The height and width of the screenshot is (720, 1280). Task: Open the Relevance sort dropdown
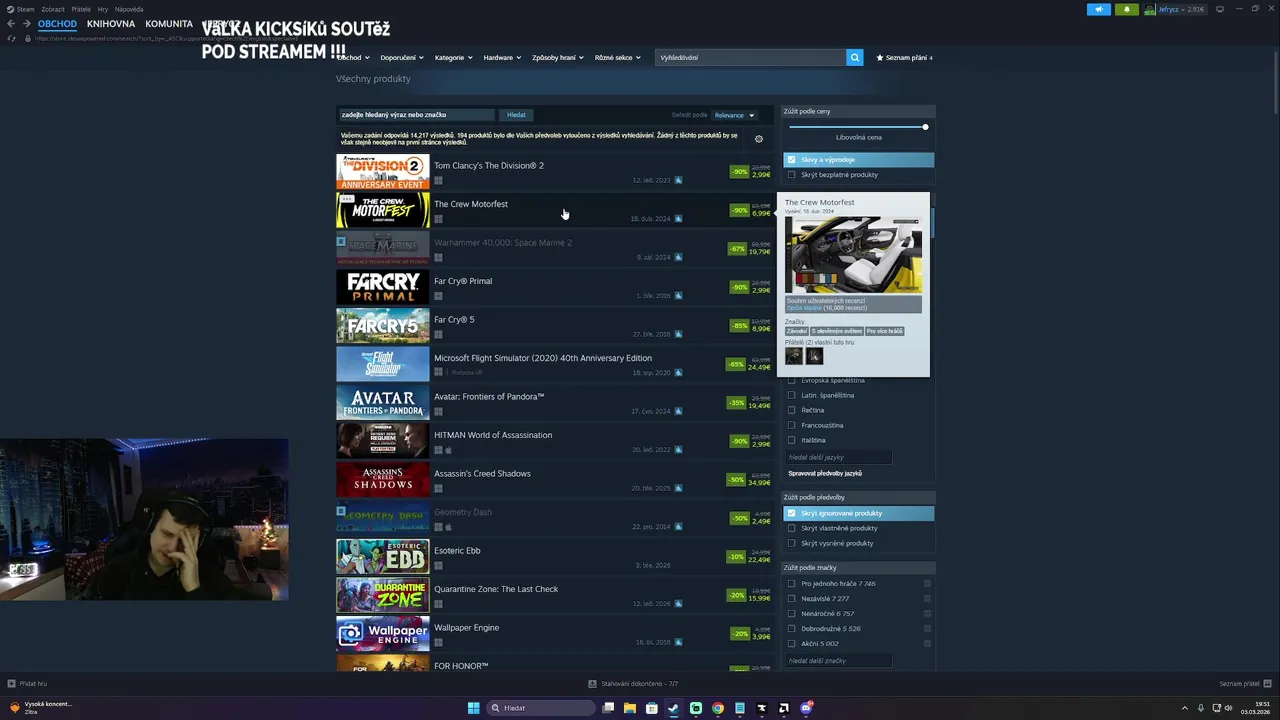735,115
